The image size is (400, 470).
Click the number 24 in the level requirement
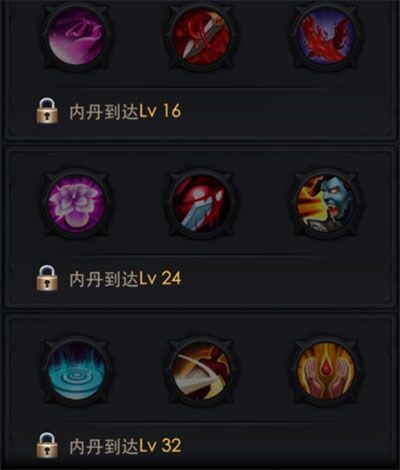171,279
